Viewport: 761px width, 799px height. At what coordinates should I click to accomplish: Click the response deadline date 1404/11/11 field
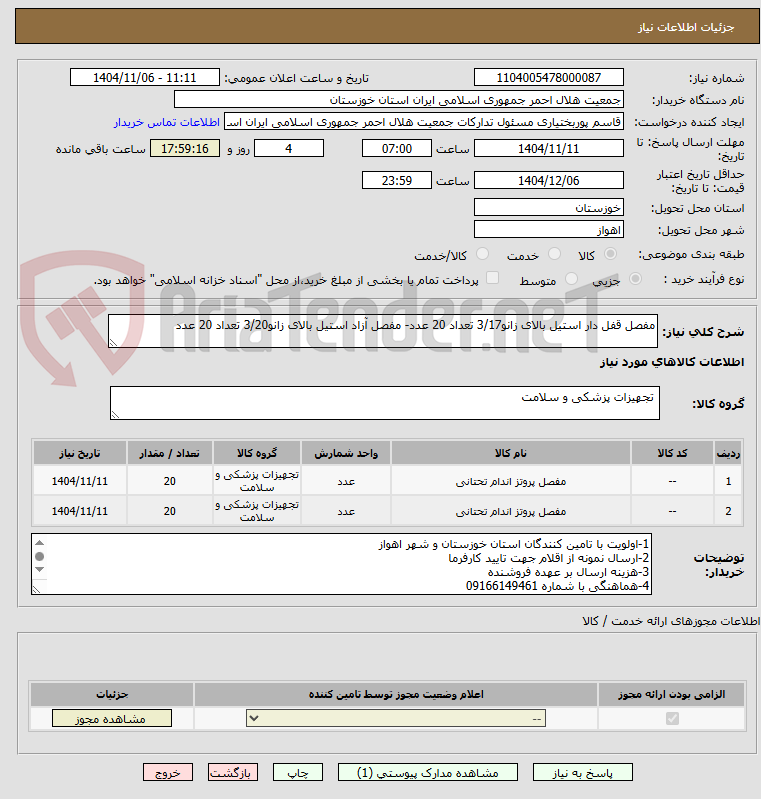point(548,148)
